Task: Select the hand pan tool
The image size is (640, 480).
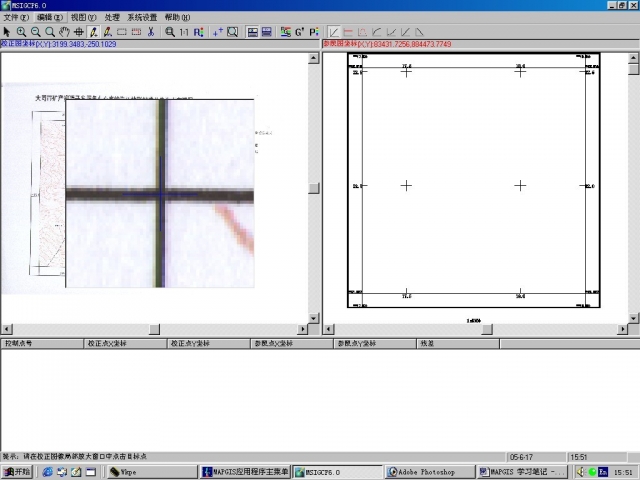Action: click(64, 32)
